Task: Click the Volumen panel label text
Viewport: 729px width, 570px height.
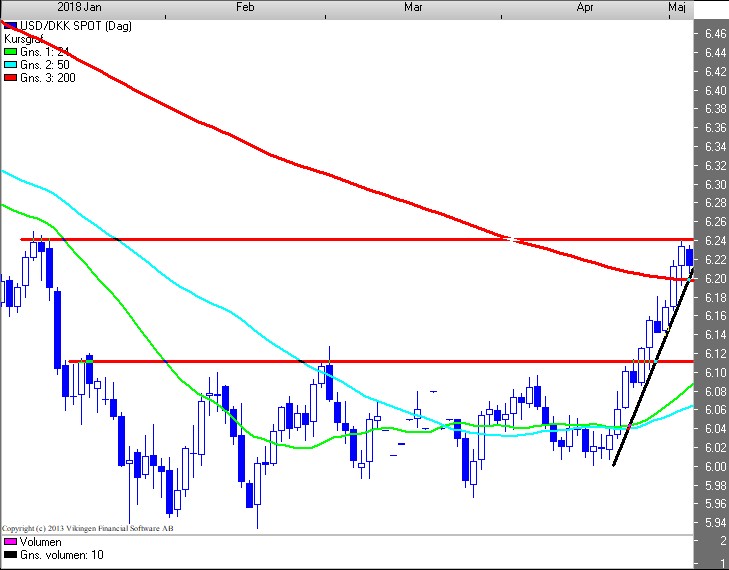Action: [x=40, y=542]
